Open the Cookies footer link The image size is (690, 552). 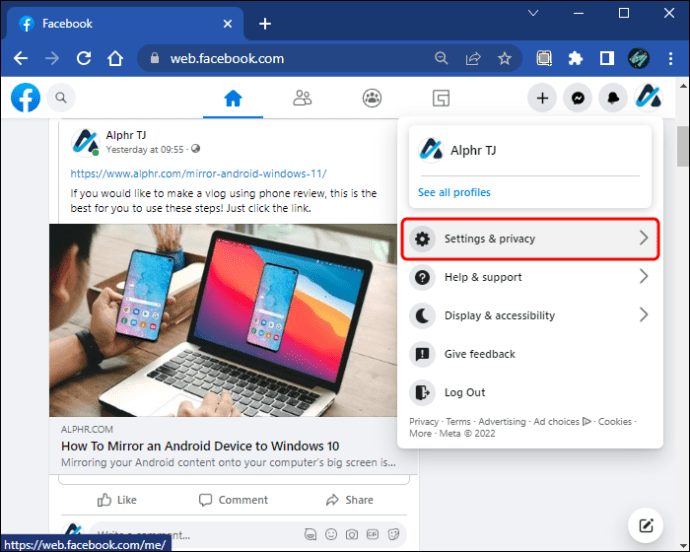pyautogui.click(x=614, y=422)
